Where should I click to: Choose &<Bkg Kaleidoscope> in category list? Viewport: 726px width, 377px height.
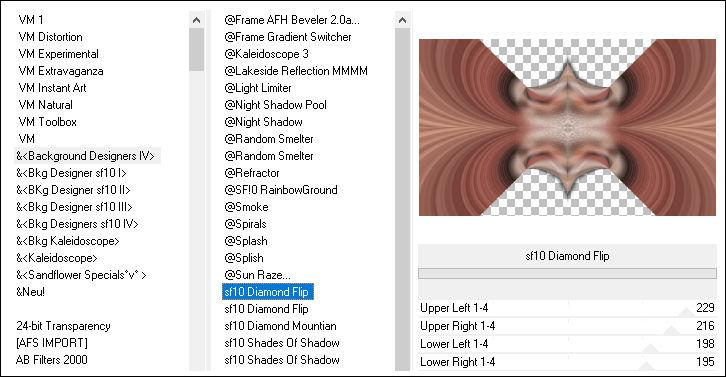pos(68,241)
